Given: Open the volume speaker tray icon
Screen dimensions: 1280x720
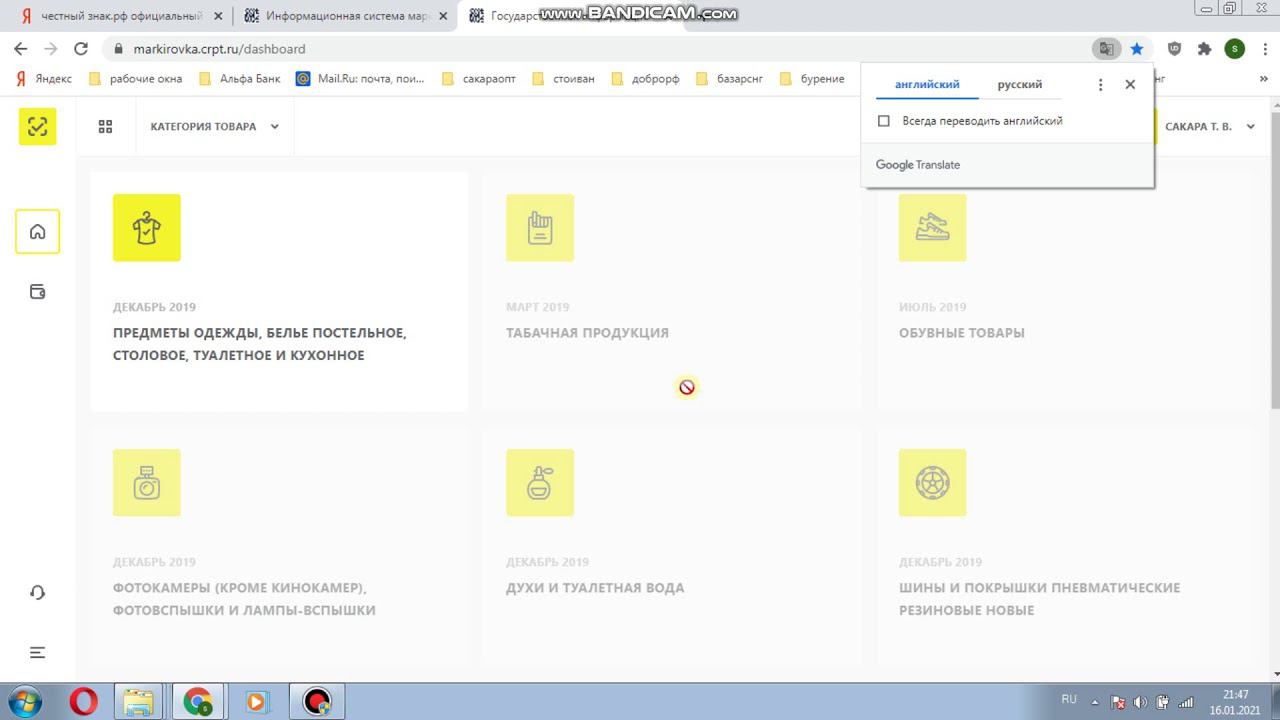Looking at the screenshot, I should pos(1140,702).
